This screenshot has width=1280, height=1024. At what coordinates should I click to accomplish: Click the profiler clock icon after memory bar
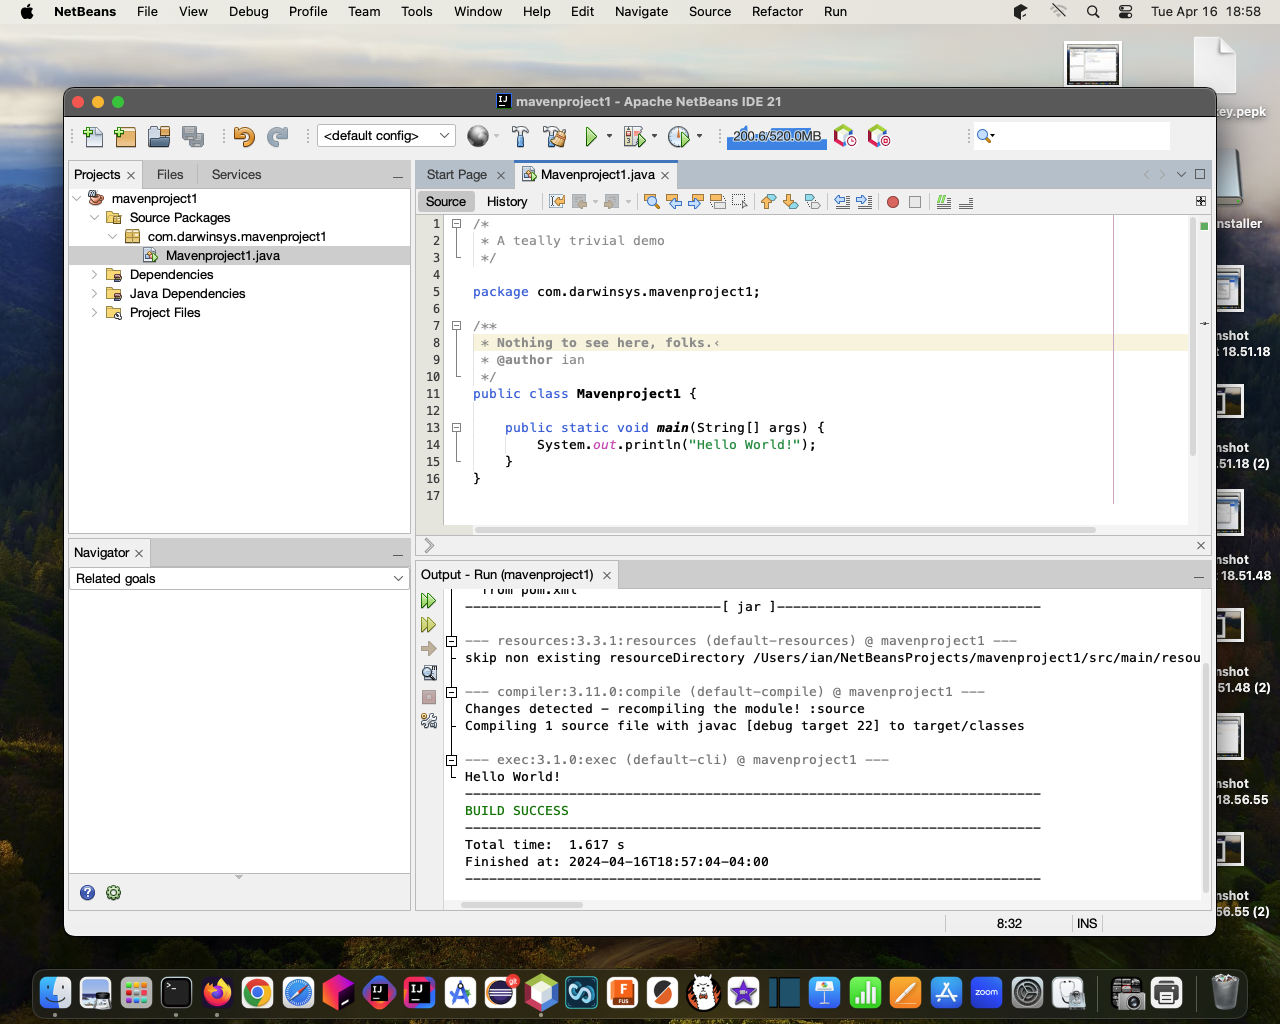point(845,136)
